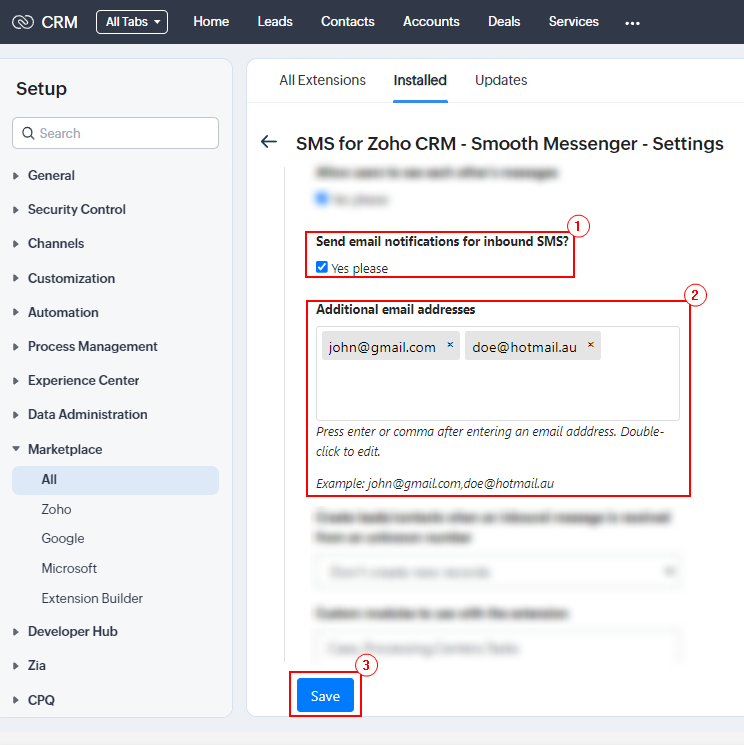Expand the Channels section

(56, 244)
